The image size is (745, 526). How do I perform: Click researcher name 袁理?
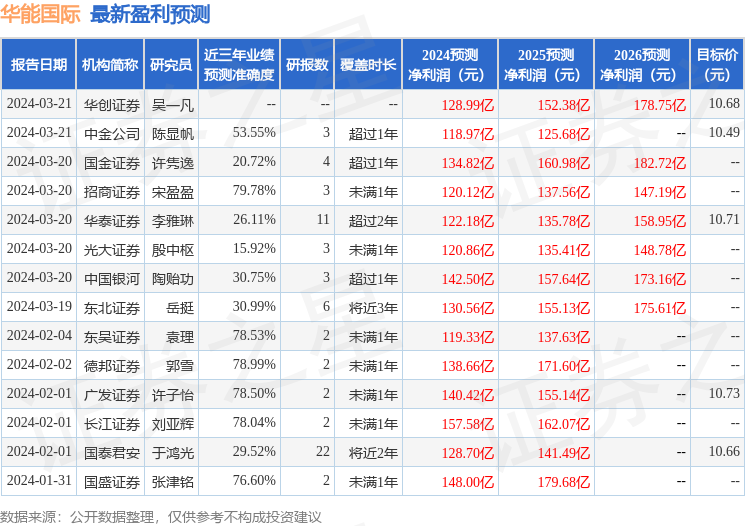180,337
